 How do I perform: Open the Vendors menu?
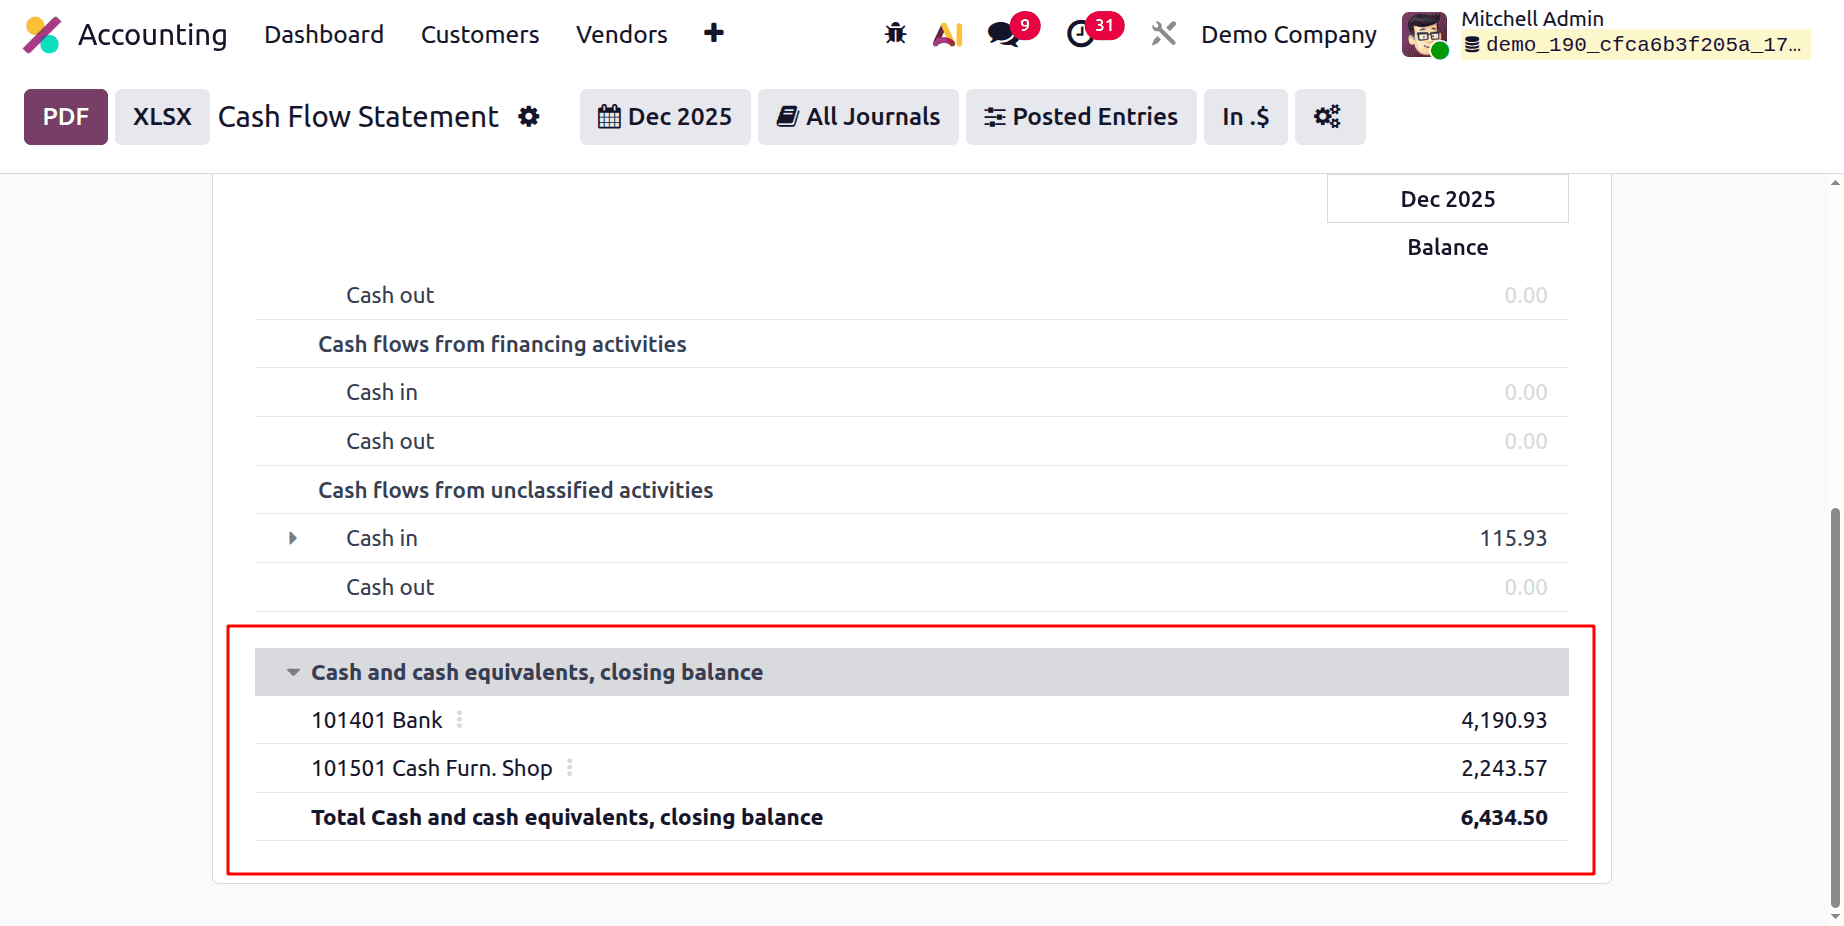621,34
